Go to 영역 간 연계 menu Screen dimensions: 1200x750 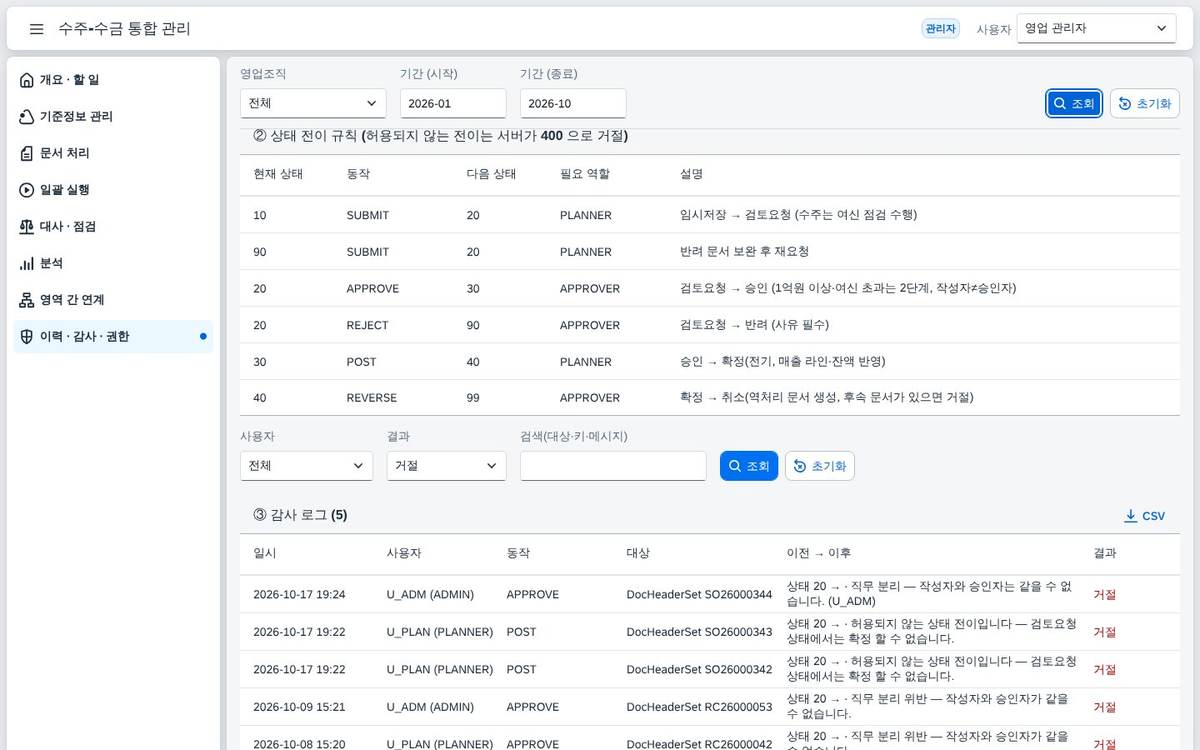point(113,300)
